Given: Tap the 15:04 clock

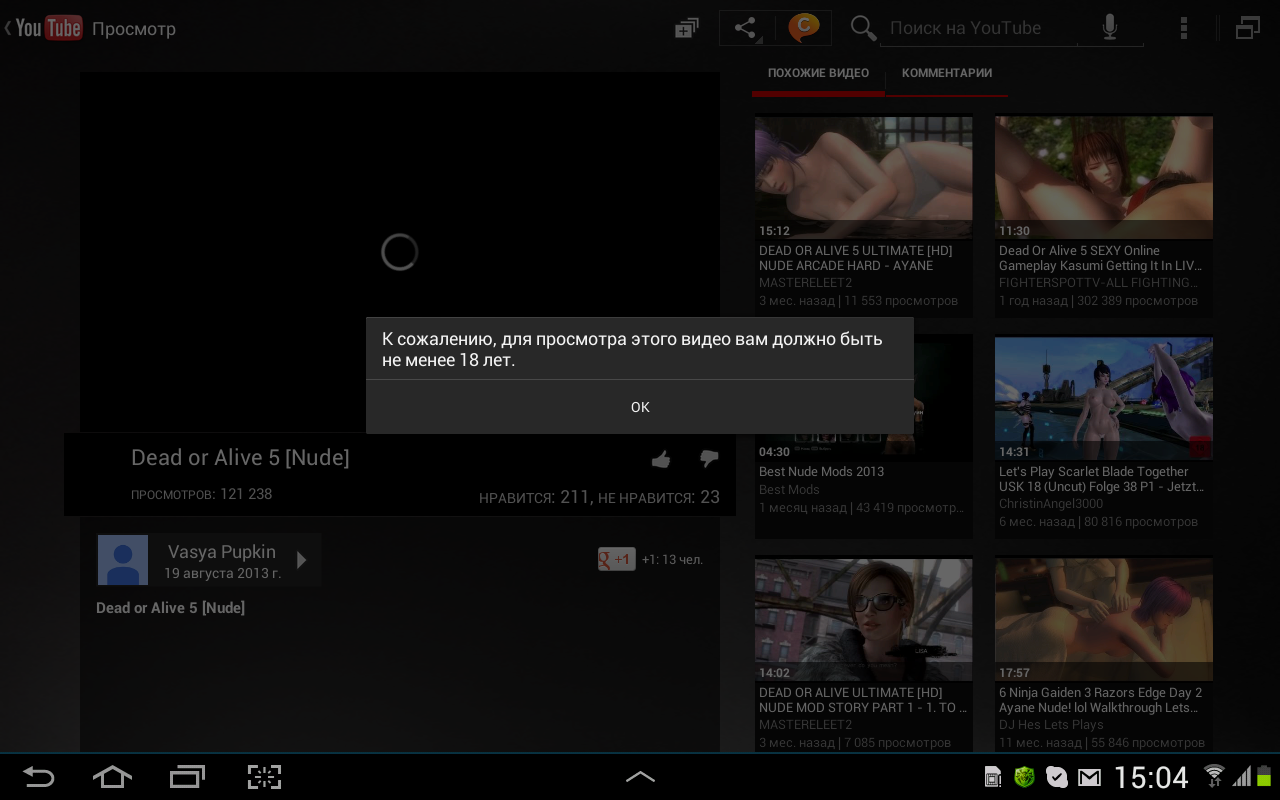Looking at the screenshot, I should tap(1151, 777).
